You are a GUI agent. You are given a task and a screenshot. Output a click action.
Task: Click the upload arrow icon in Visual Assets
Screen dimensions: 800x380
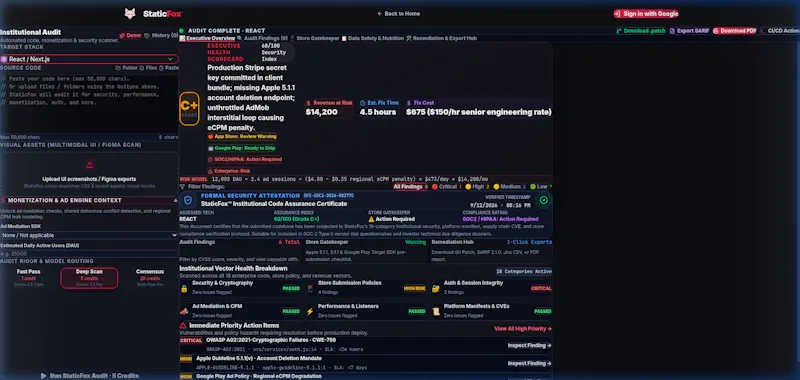pyautogui.click(x=89, y=165)
